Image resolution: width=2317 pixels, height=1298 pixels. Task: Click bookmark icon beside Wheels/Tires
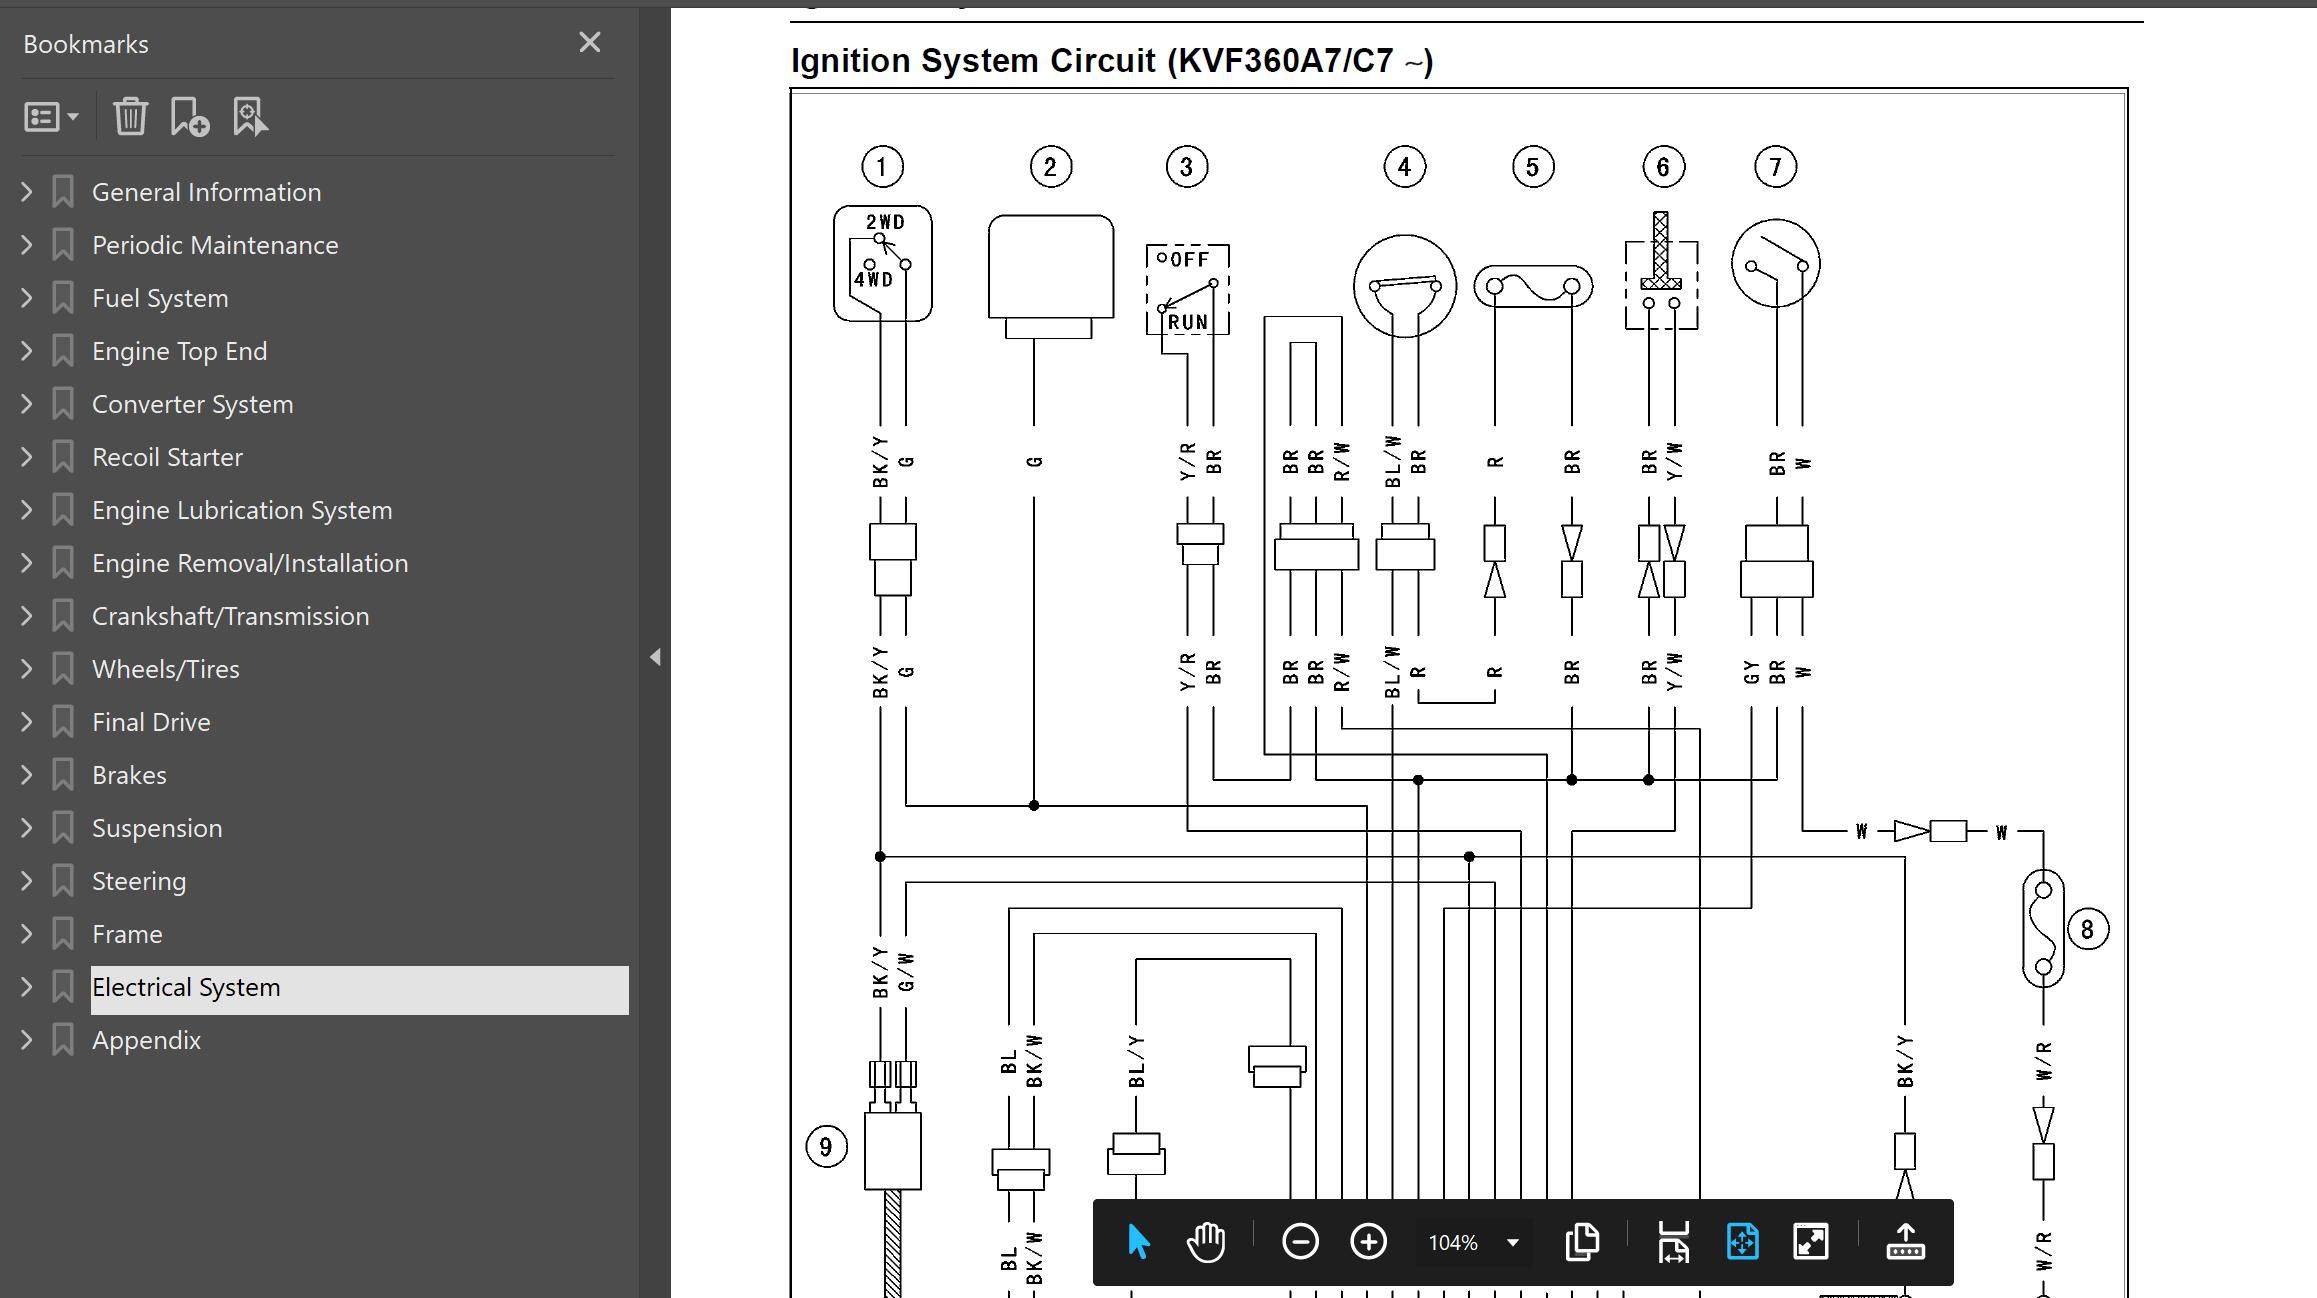coord(63,669)
